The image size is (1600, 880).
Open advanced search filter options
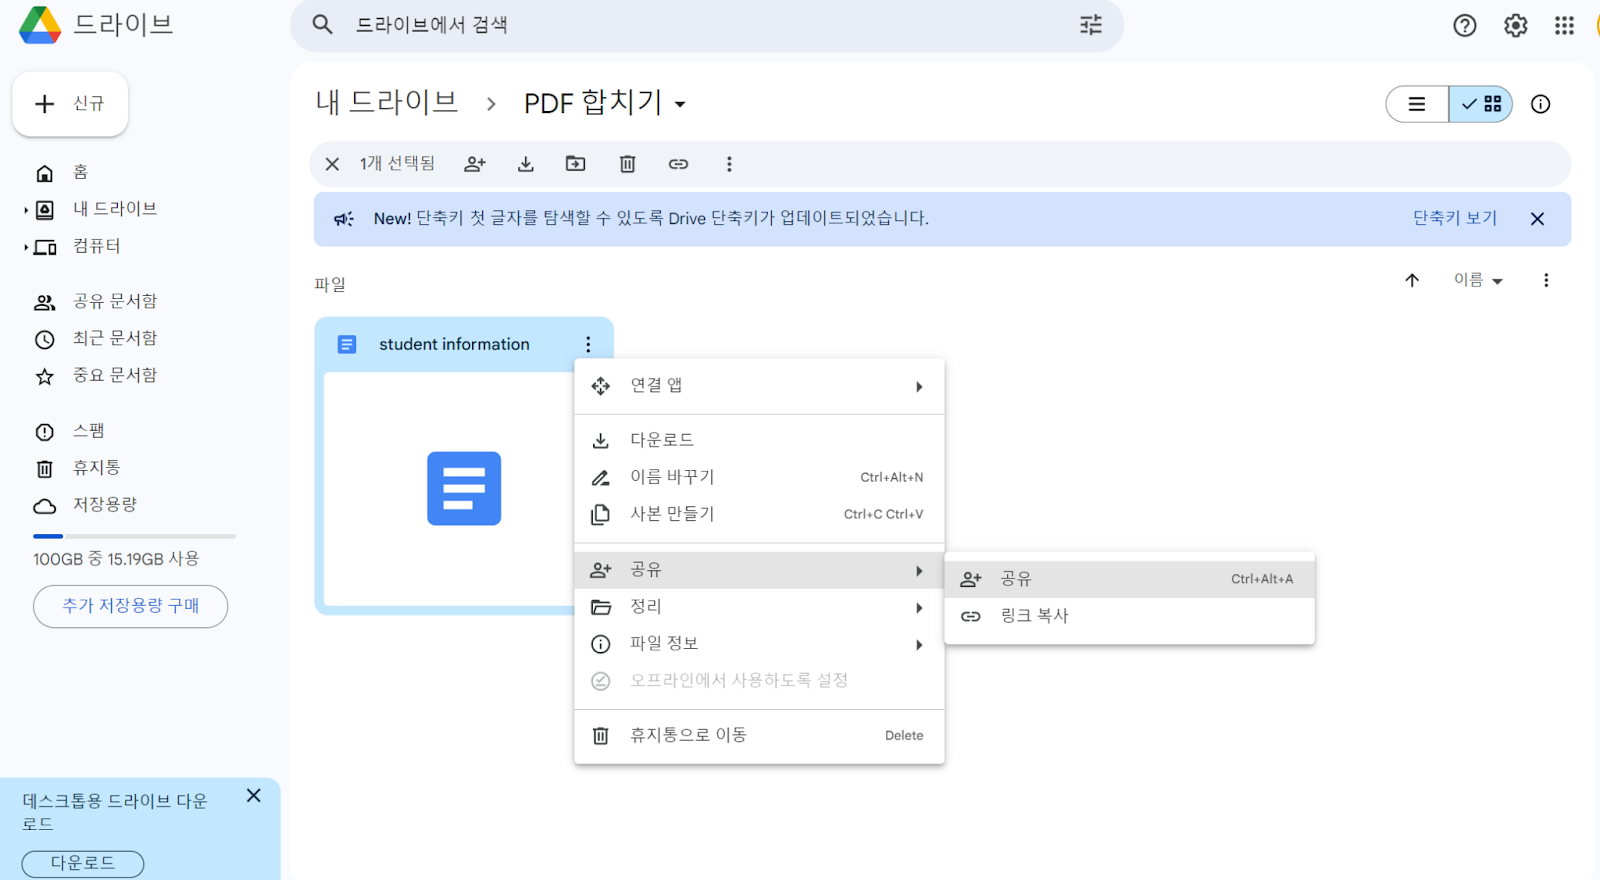tap(1091, 25)
